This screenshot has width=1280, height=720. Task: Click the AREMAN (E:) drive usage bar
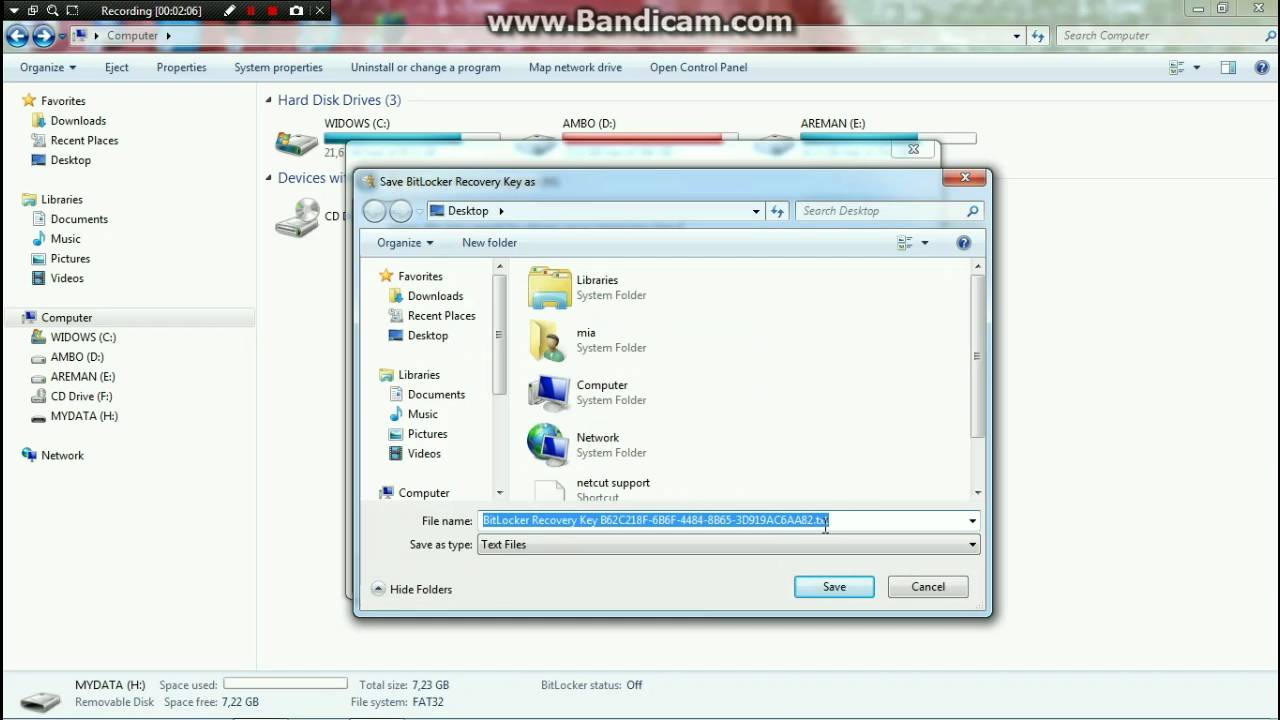coord(888,138)
